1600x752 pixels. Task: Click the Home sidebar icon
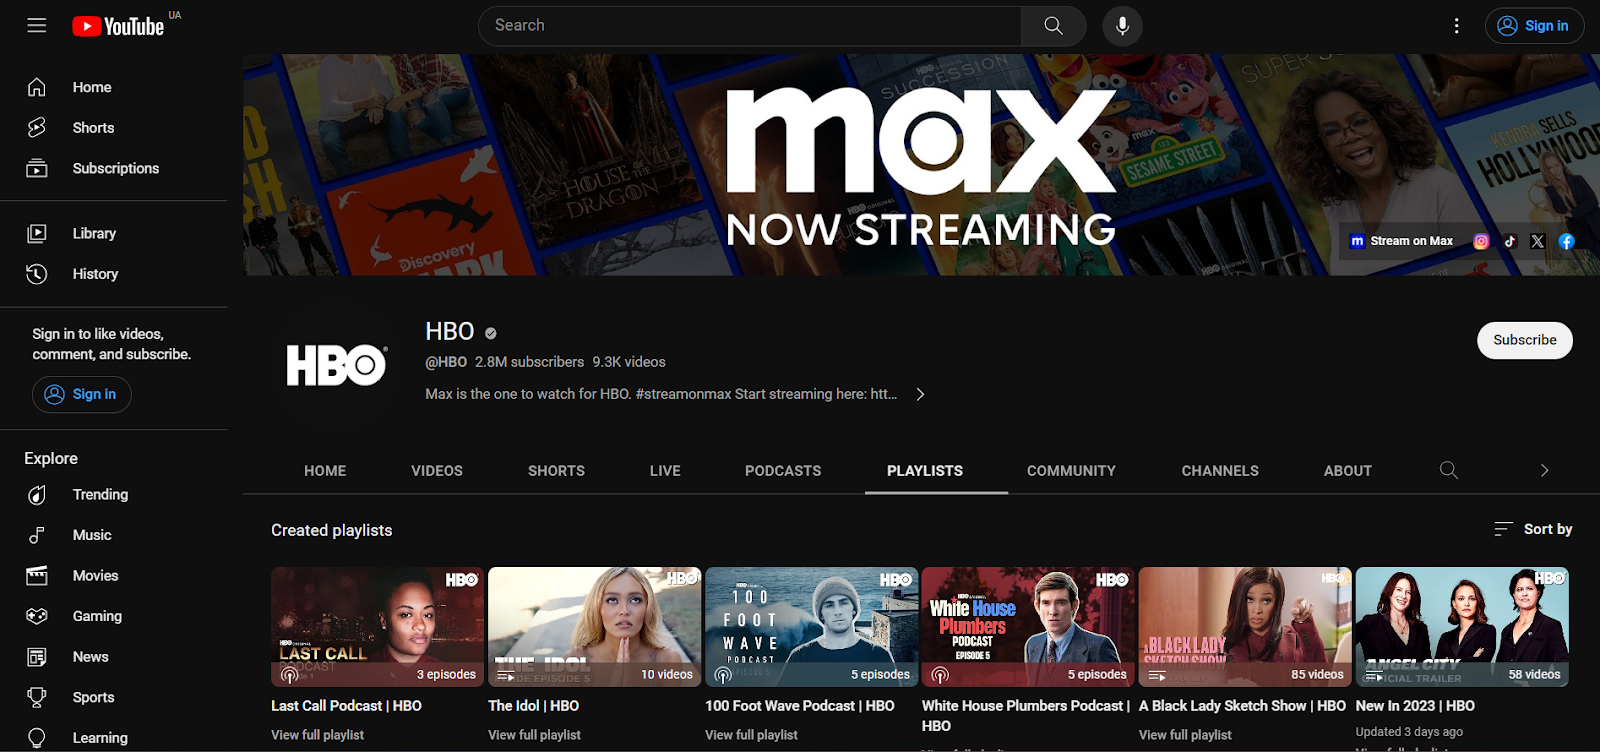[37, 87]
